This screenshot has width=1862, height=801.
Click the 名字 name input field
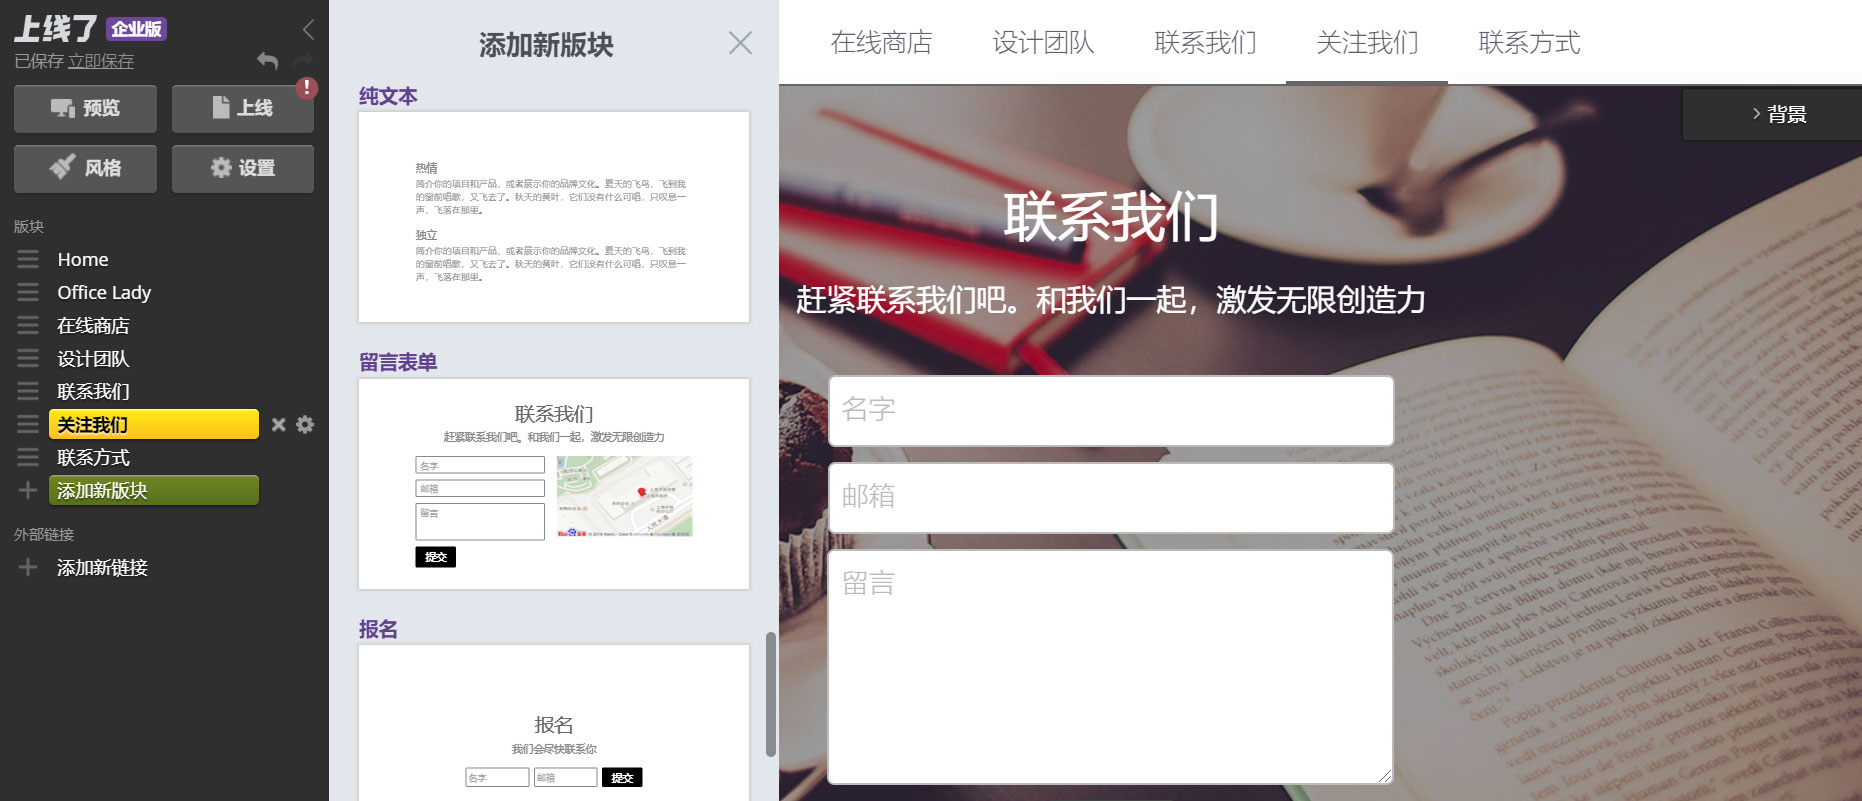[x=1111, y=411]
